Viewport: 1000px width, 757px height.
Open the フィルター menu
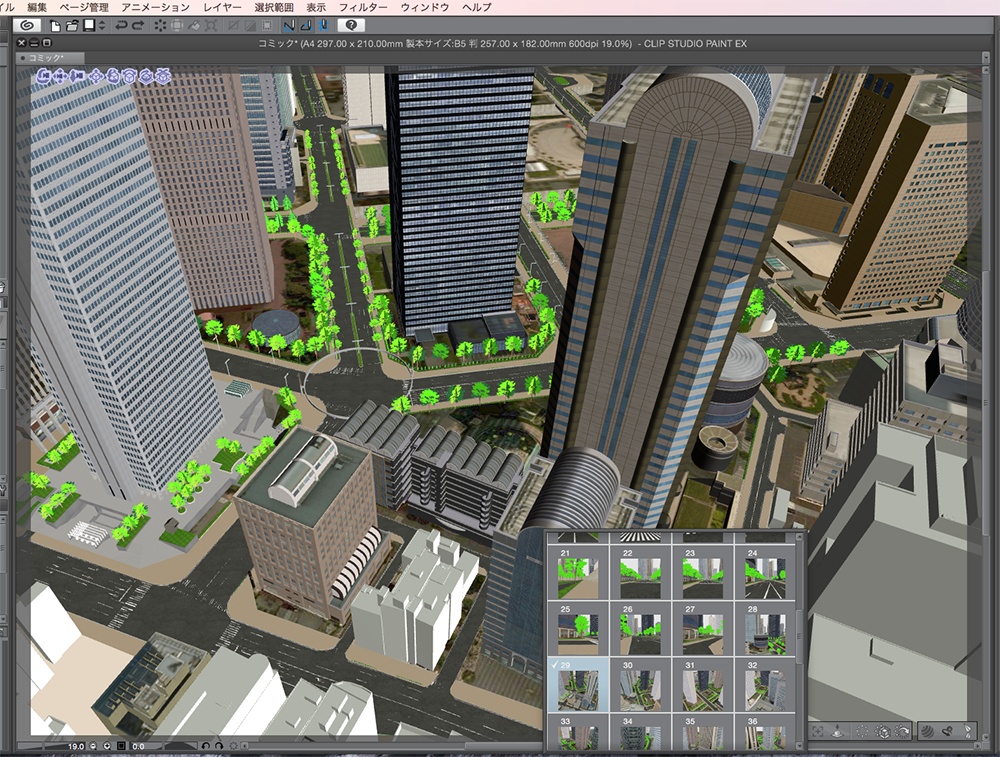(363, 7)
